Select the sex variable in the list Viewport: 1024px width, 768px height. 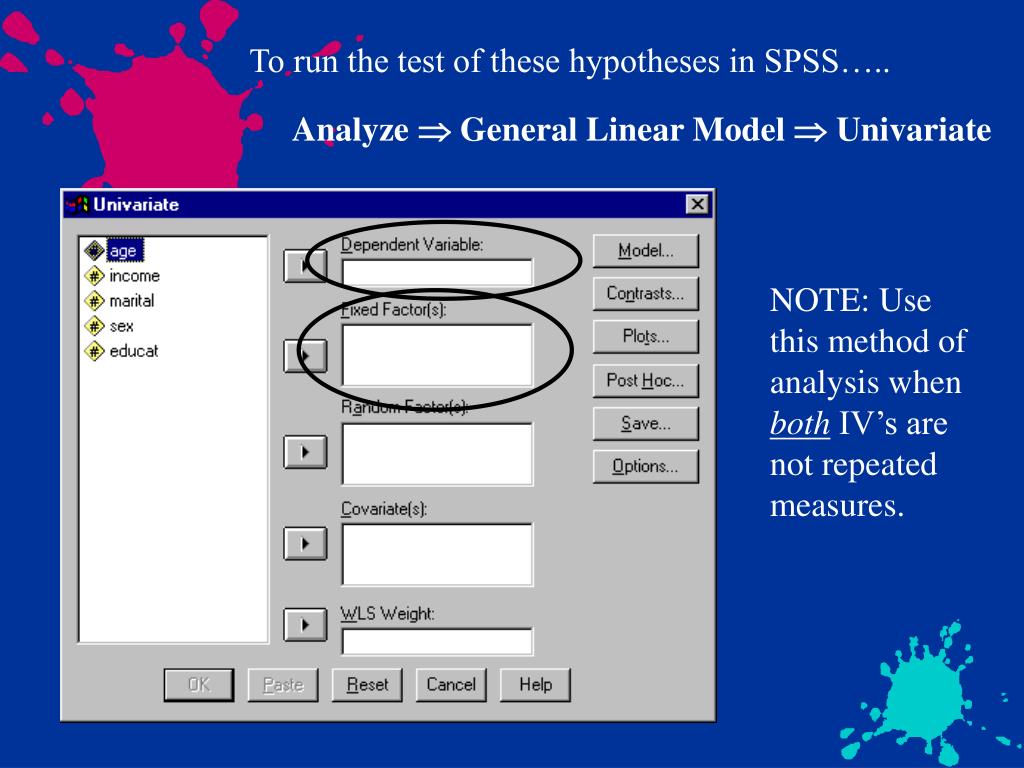click(x=121, y=326)
